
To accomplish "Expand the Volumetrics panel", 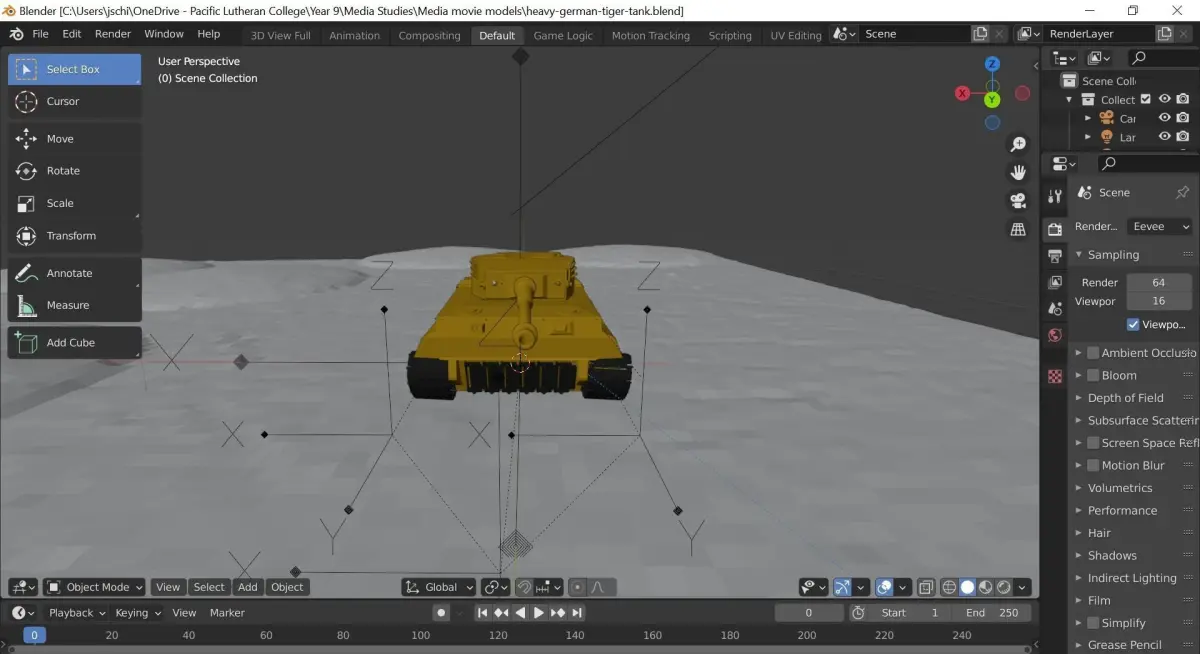I will pos(1079,488).
